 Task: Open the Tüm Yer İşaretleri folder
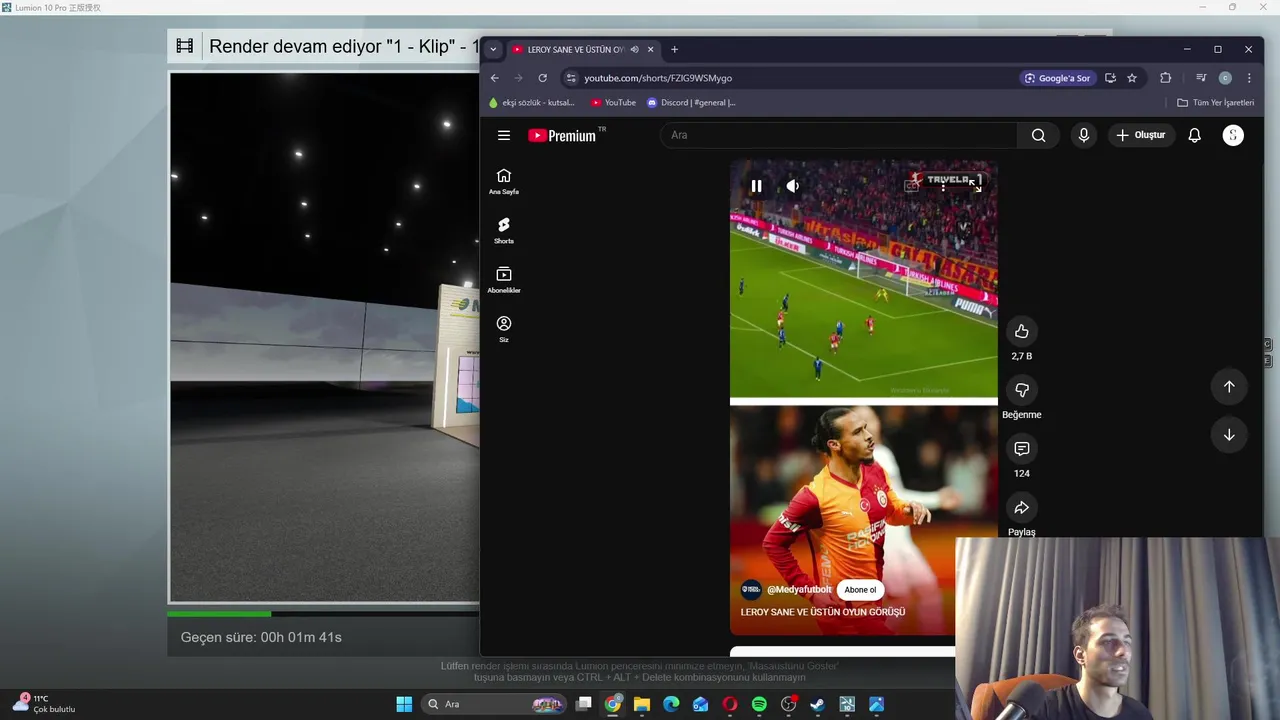click(1215, 102)
